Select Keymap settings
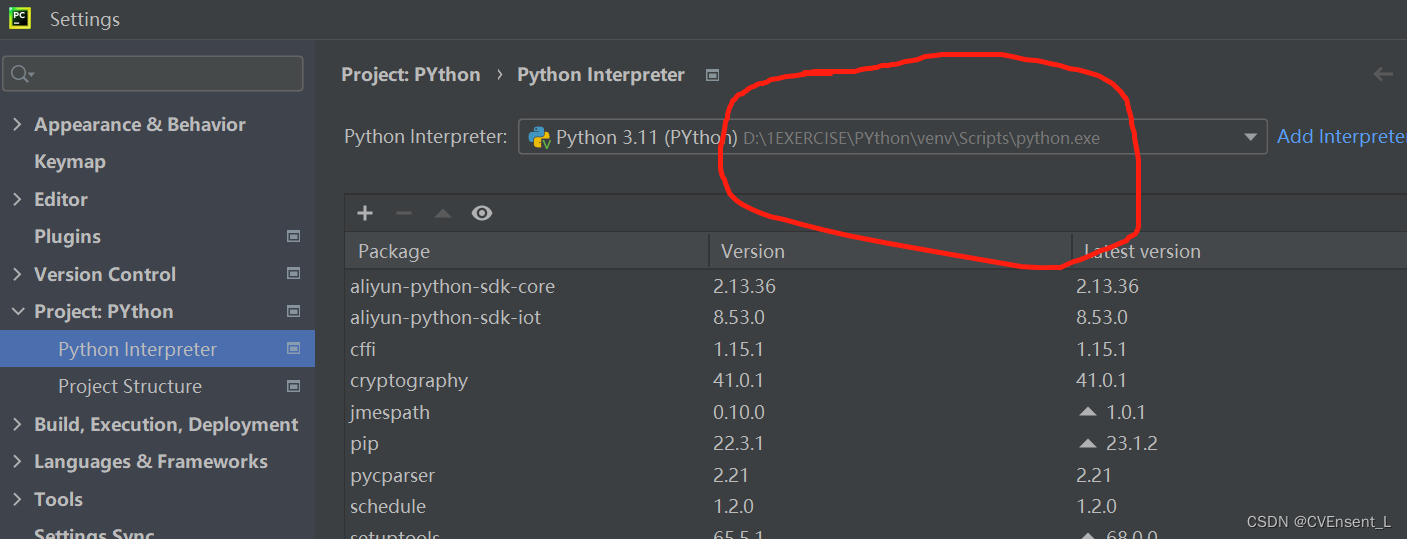The width and height of the screenshot is (1407, 539). (x=70, y=161)
